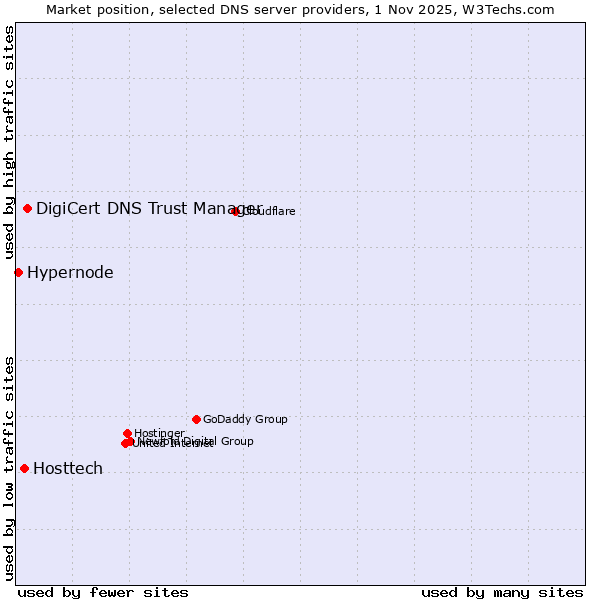This screenshot has width=600, height=600.
Task: Click the GoDaddy Group text label
Action: point(245,419)
